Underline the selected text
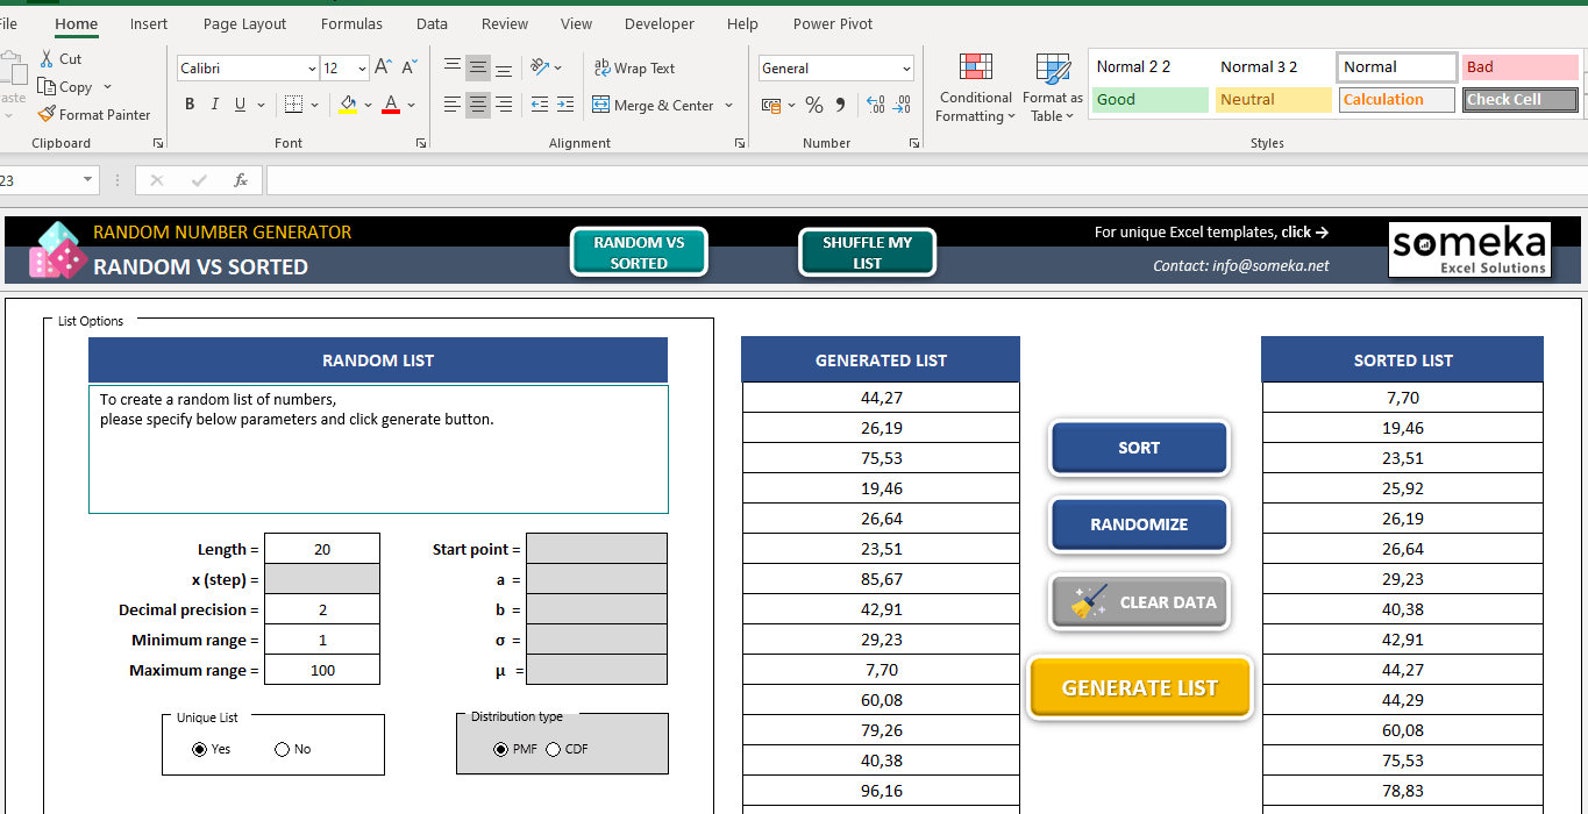Image resolution: width=1588 pixels, height=814 pixels. (x=240, y=104)
